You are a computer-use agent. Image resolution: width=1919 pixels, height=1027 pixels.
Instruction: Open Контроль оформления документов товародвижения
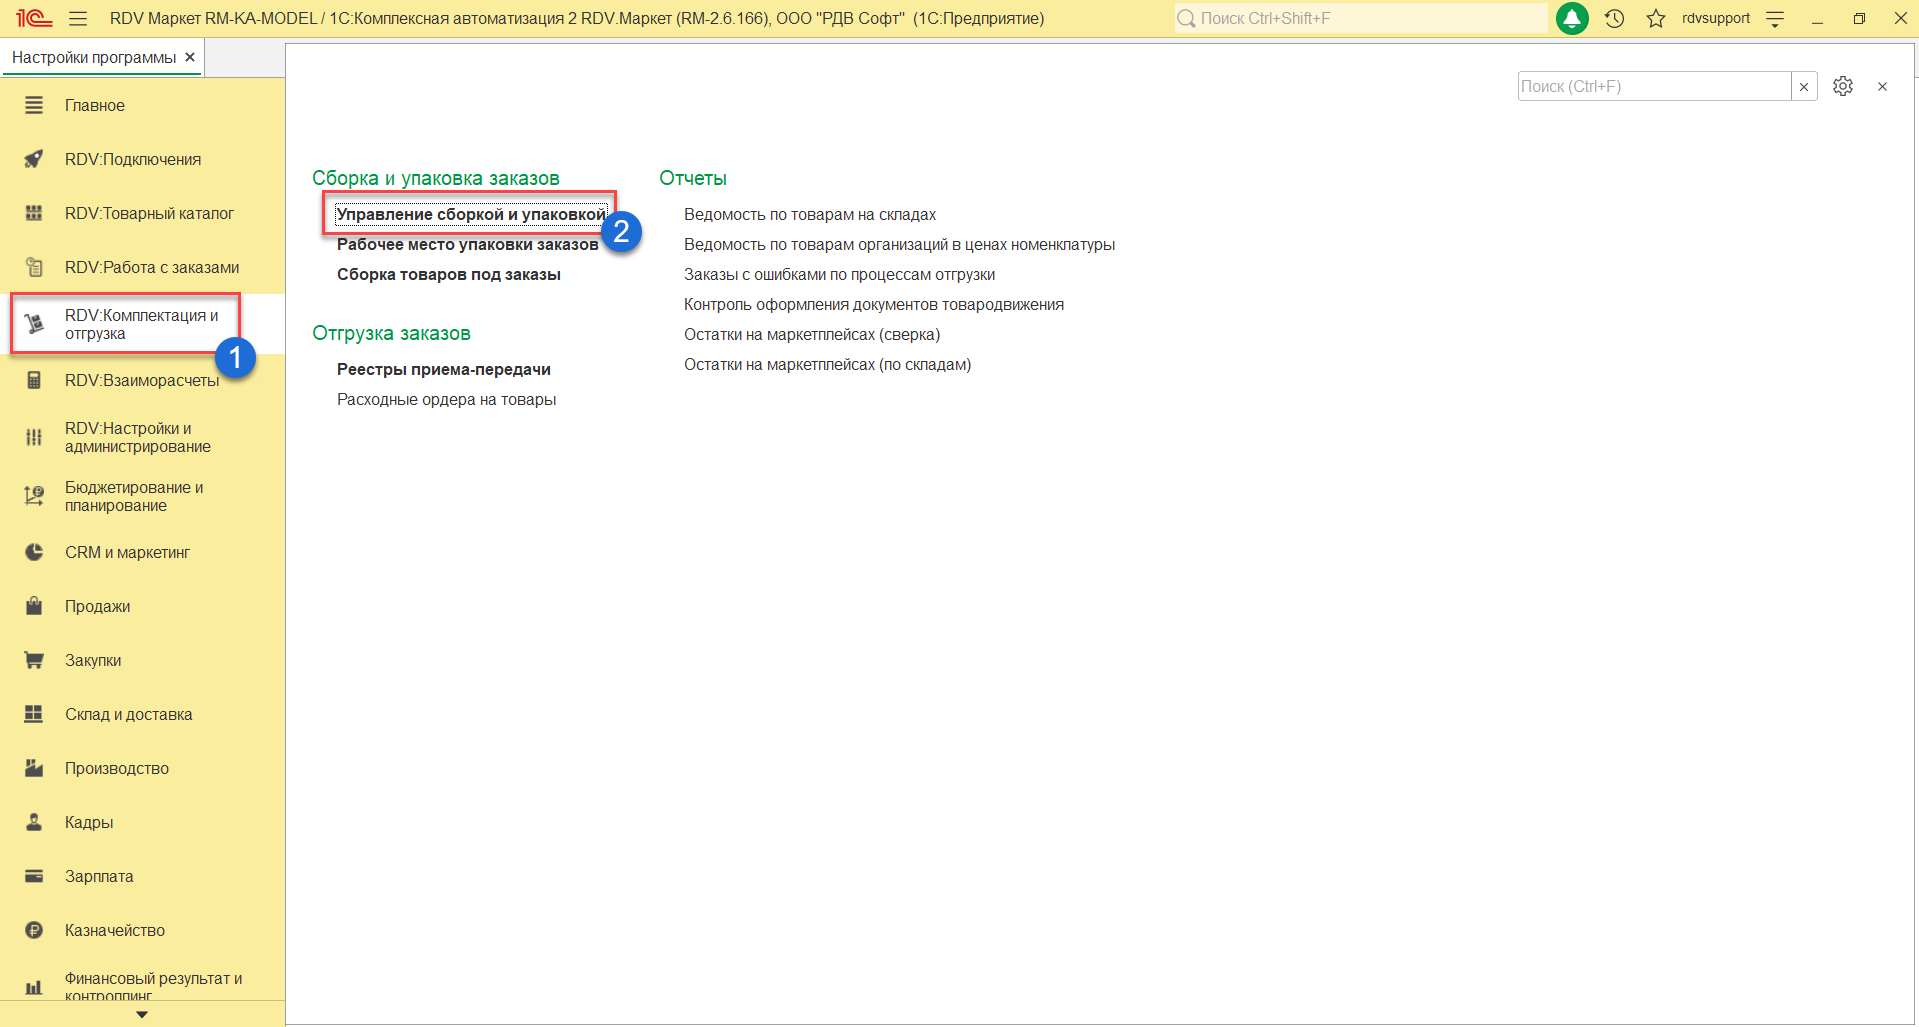pos(874,304)
